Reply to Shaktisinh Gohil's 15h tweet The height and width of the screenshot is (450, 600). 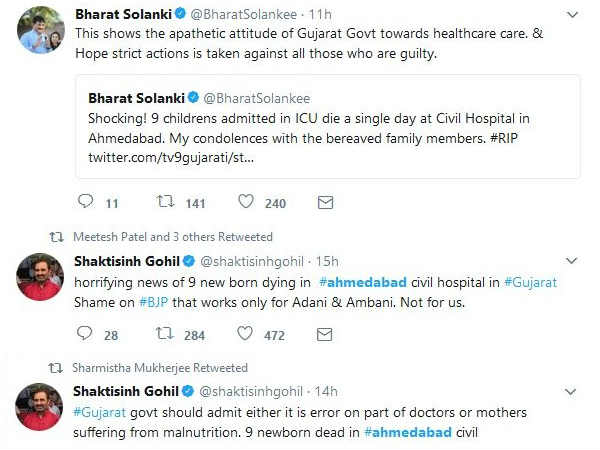[85, 335]
